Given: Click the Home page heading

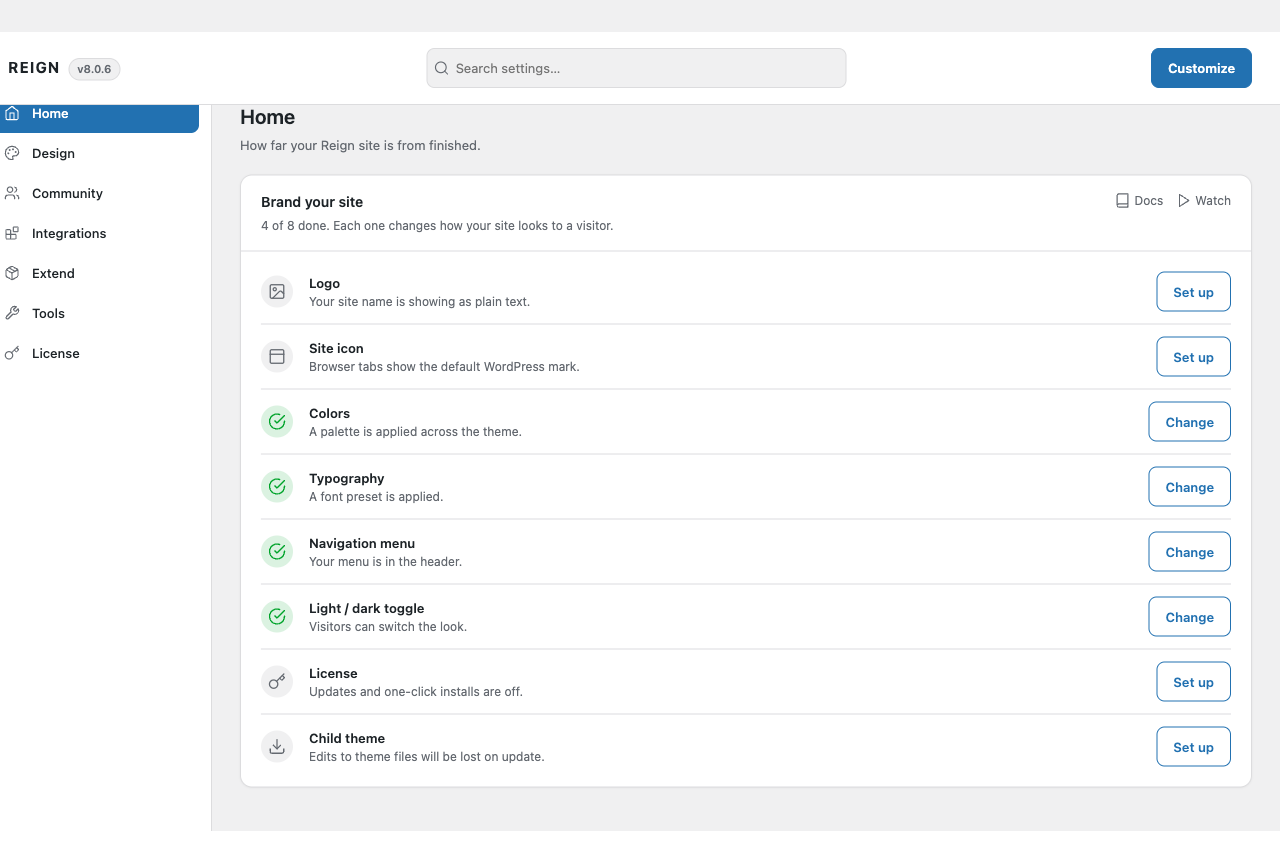Looking at the screenshot, I should click(x=267, y=117).
